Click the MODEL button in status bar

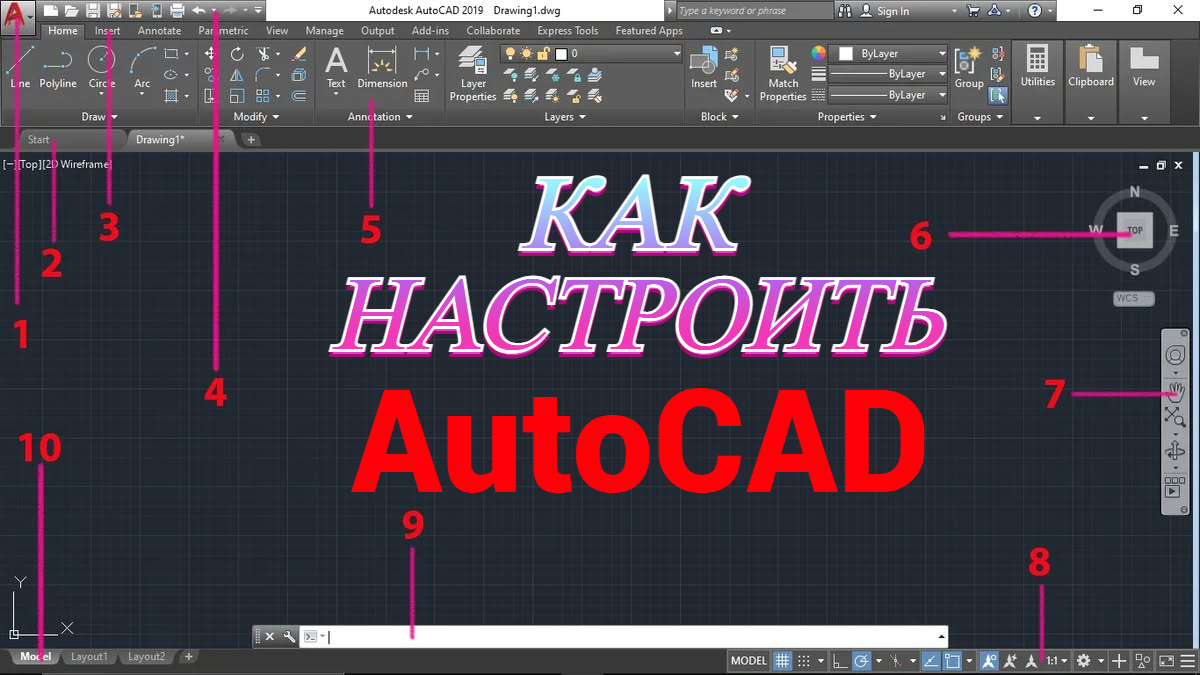(x=749, y=661)
